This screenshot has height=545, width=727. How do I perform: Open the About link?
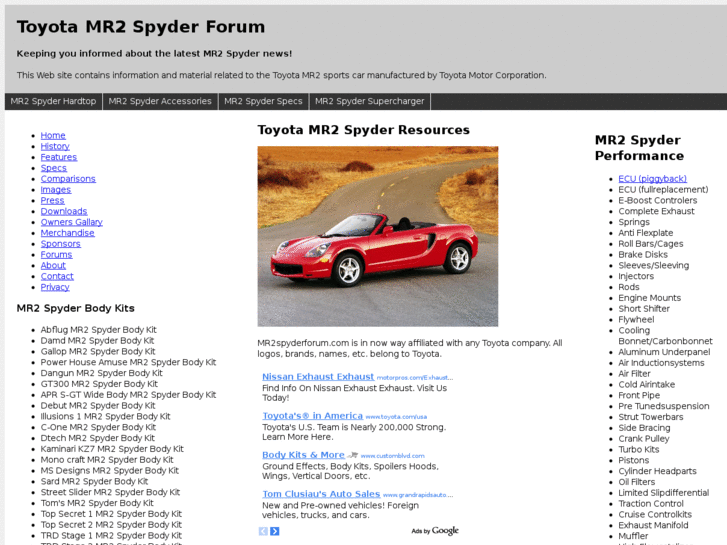point(53,265)
